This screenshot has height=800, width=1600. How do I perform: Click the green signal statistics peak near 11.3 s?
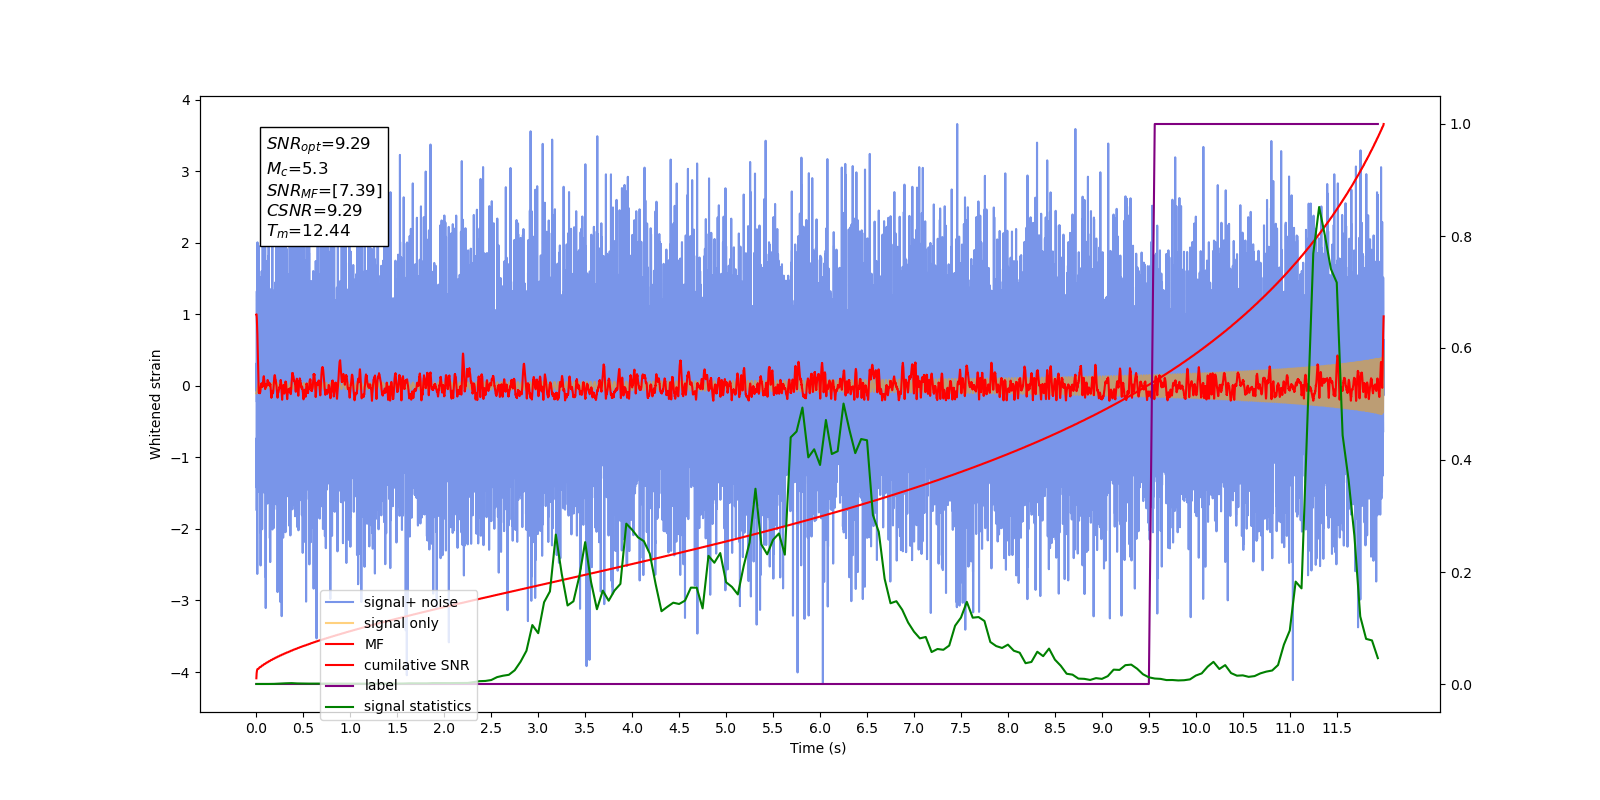point(1319,208)
